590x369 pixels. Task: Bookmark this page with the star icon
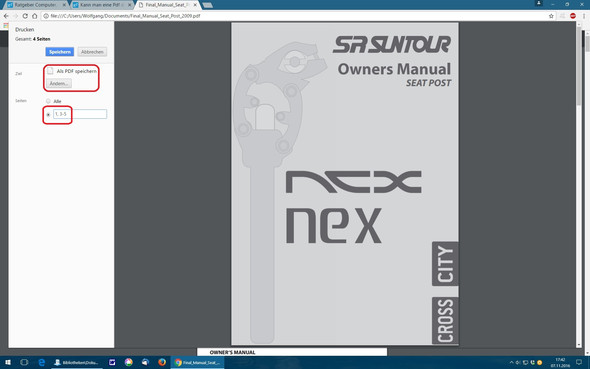(x=551, y=16)
